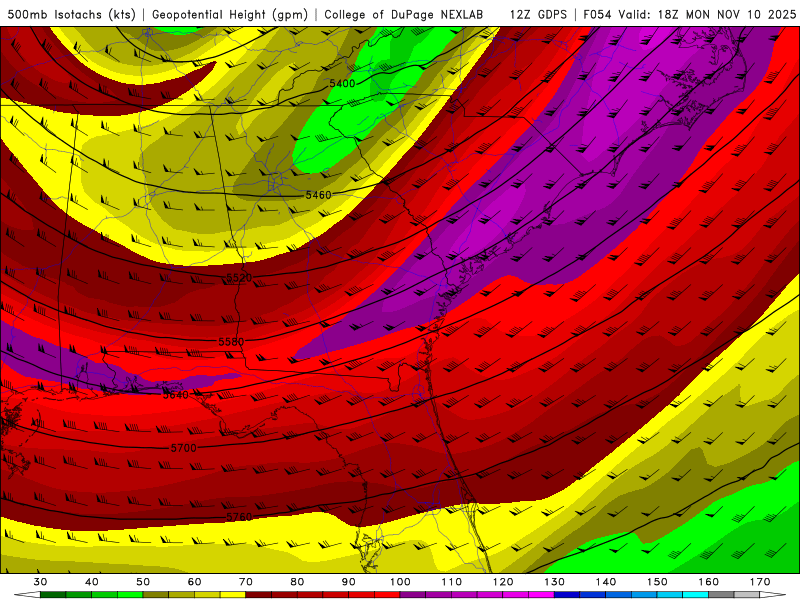Click the 'College of DuPage NEXLAB' credit text
Screen dimensions: 800x600
tap(404, 15)
